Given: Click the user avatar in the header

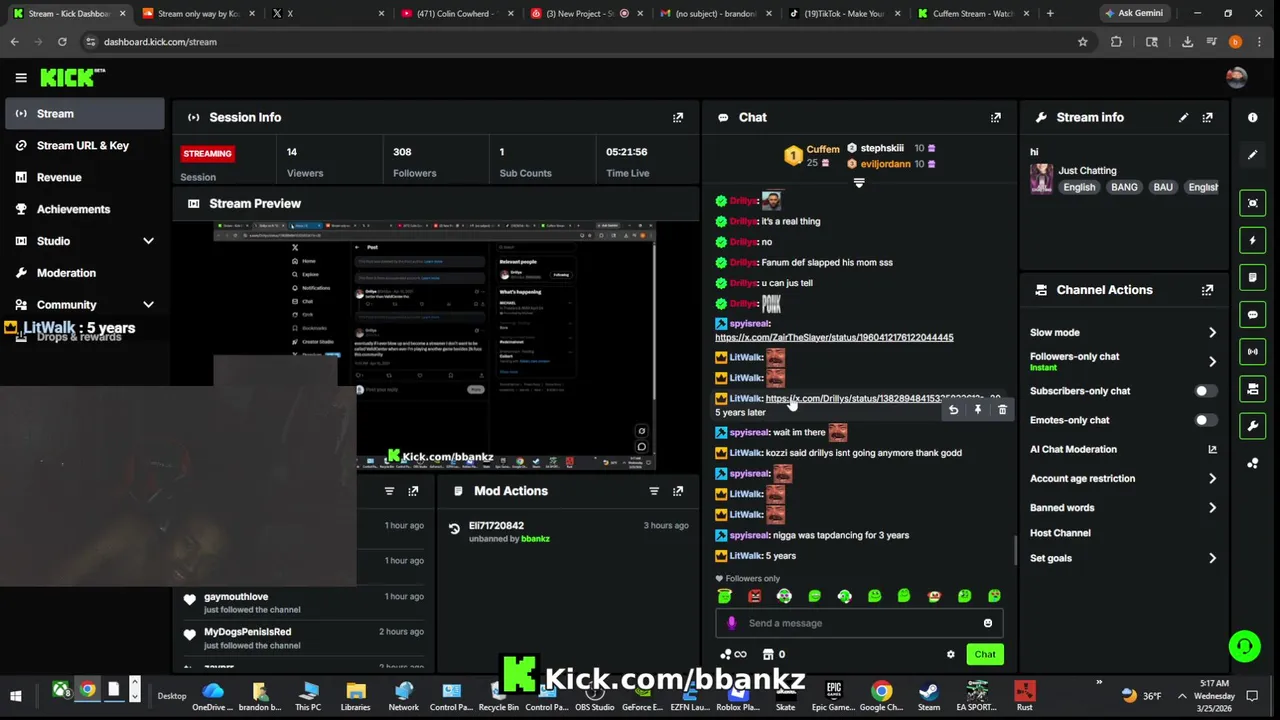Looking at the screenshot, I should [1236, 77].
